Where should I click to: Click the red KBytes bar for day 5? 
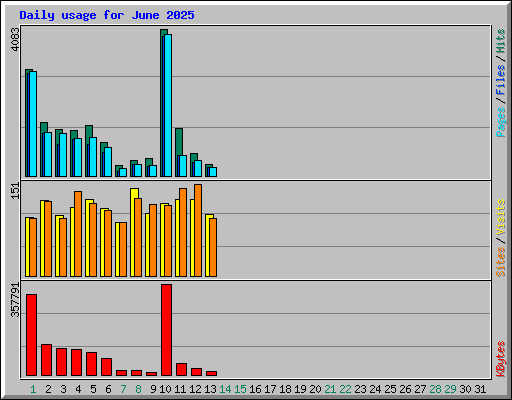click(91, 364)
